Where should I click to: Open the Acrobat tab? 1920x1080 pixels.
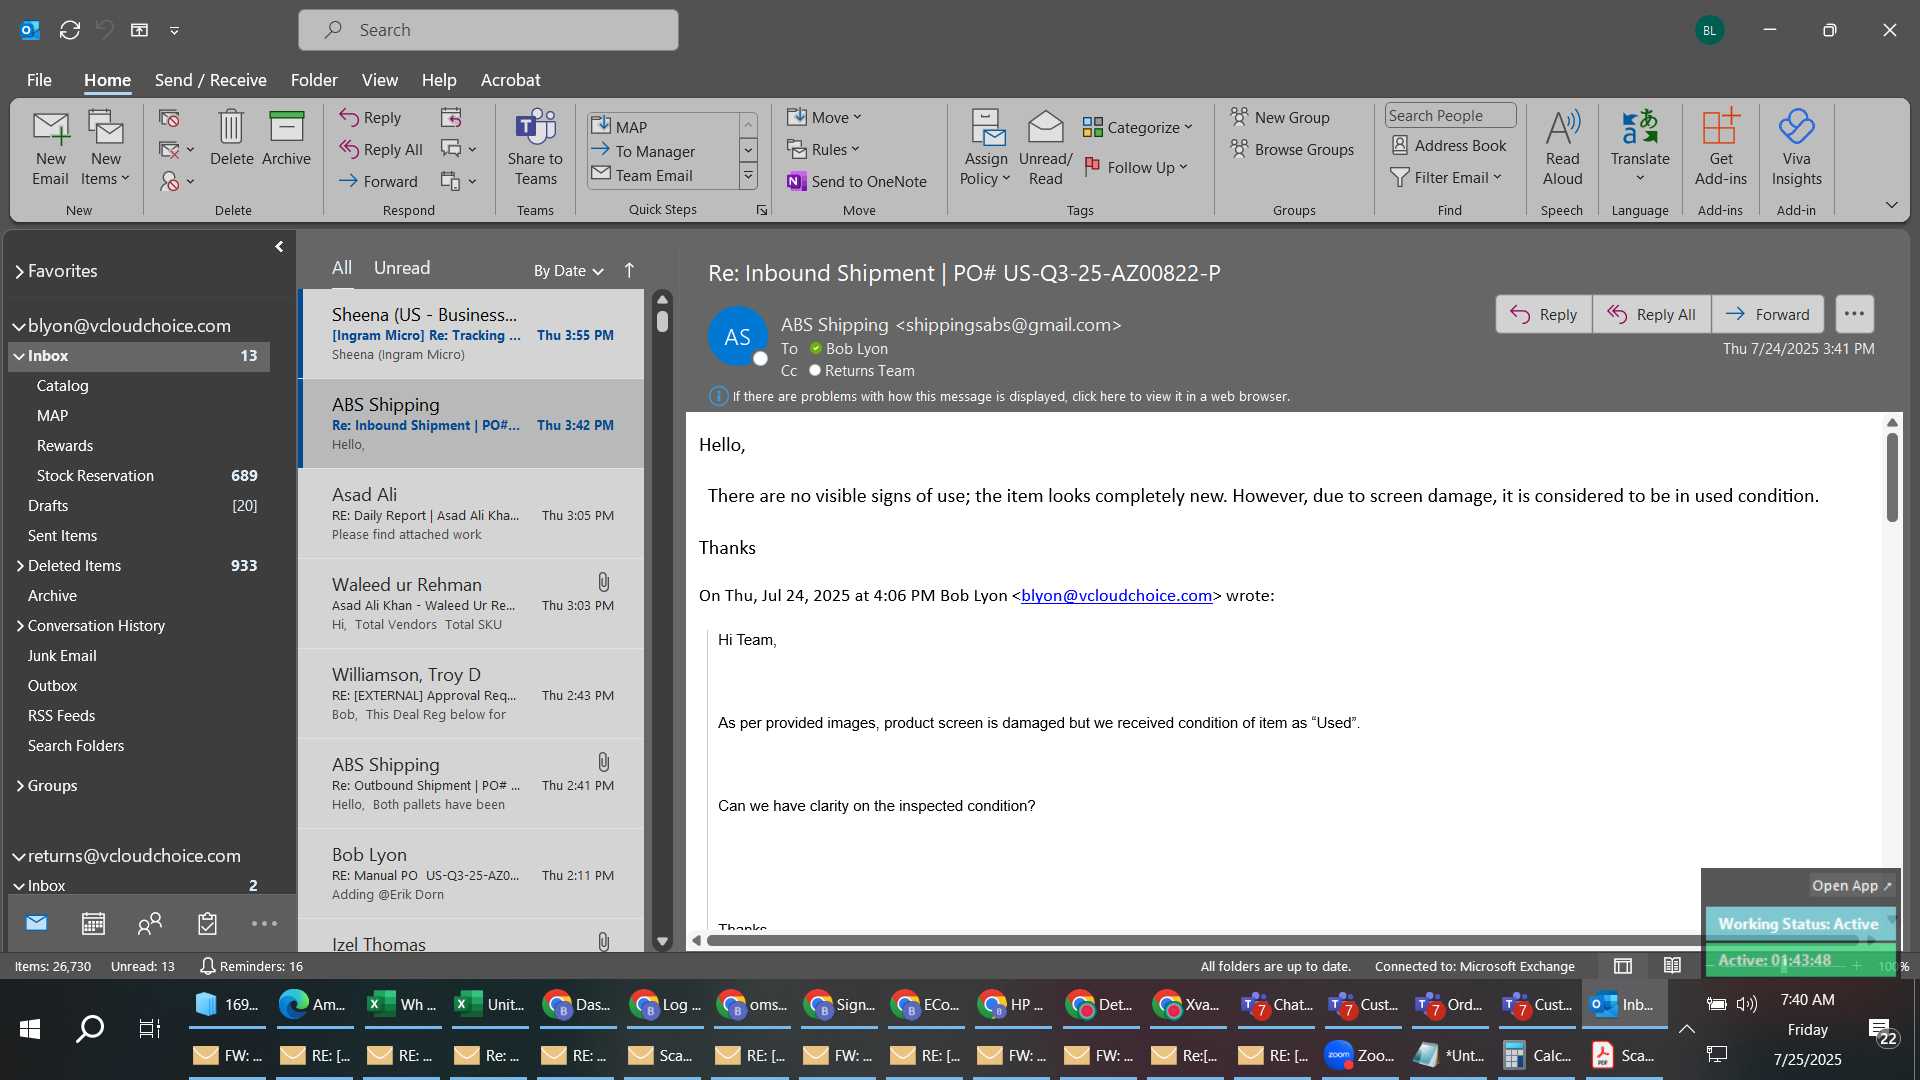[x=510, y=80]
